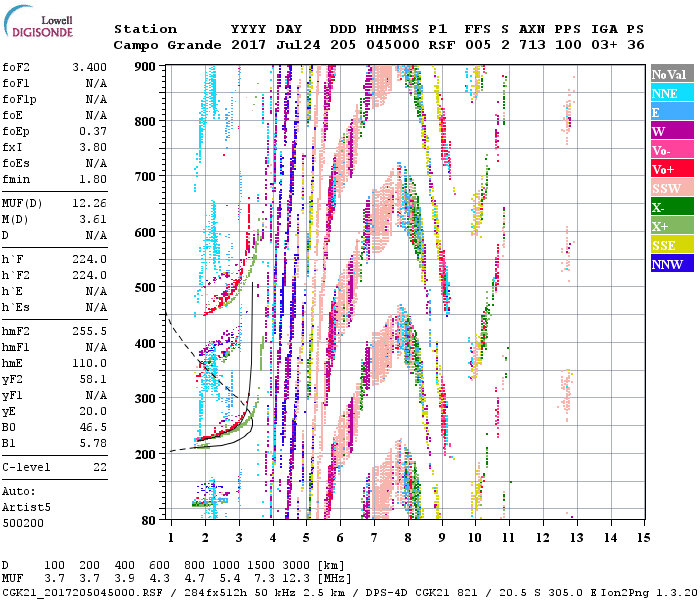Image resolution: width=700 pixels, height=600 pixels.
Task: Click the Artist5 auto-scaling label
Action: pos(25,507)
